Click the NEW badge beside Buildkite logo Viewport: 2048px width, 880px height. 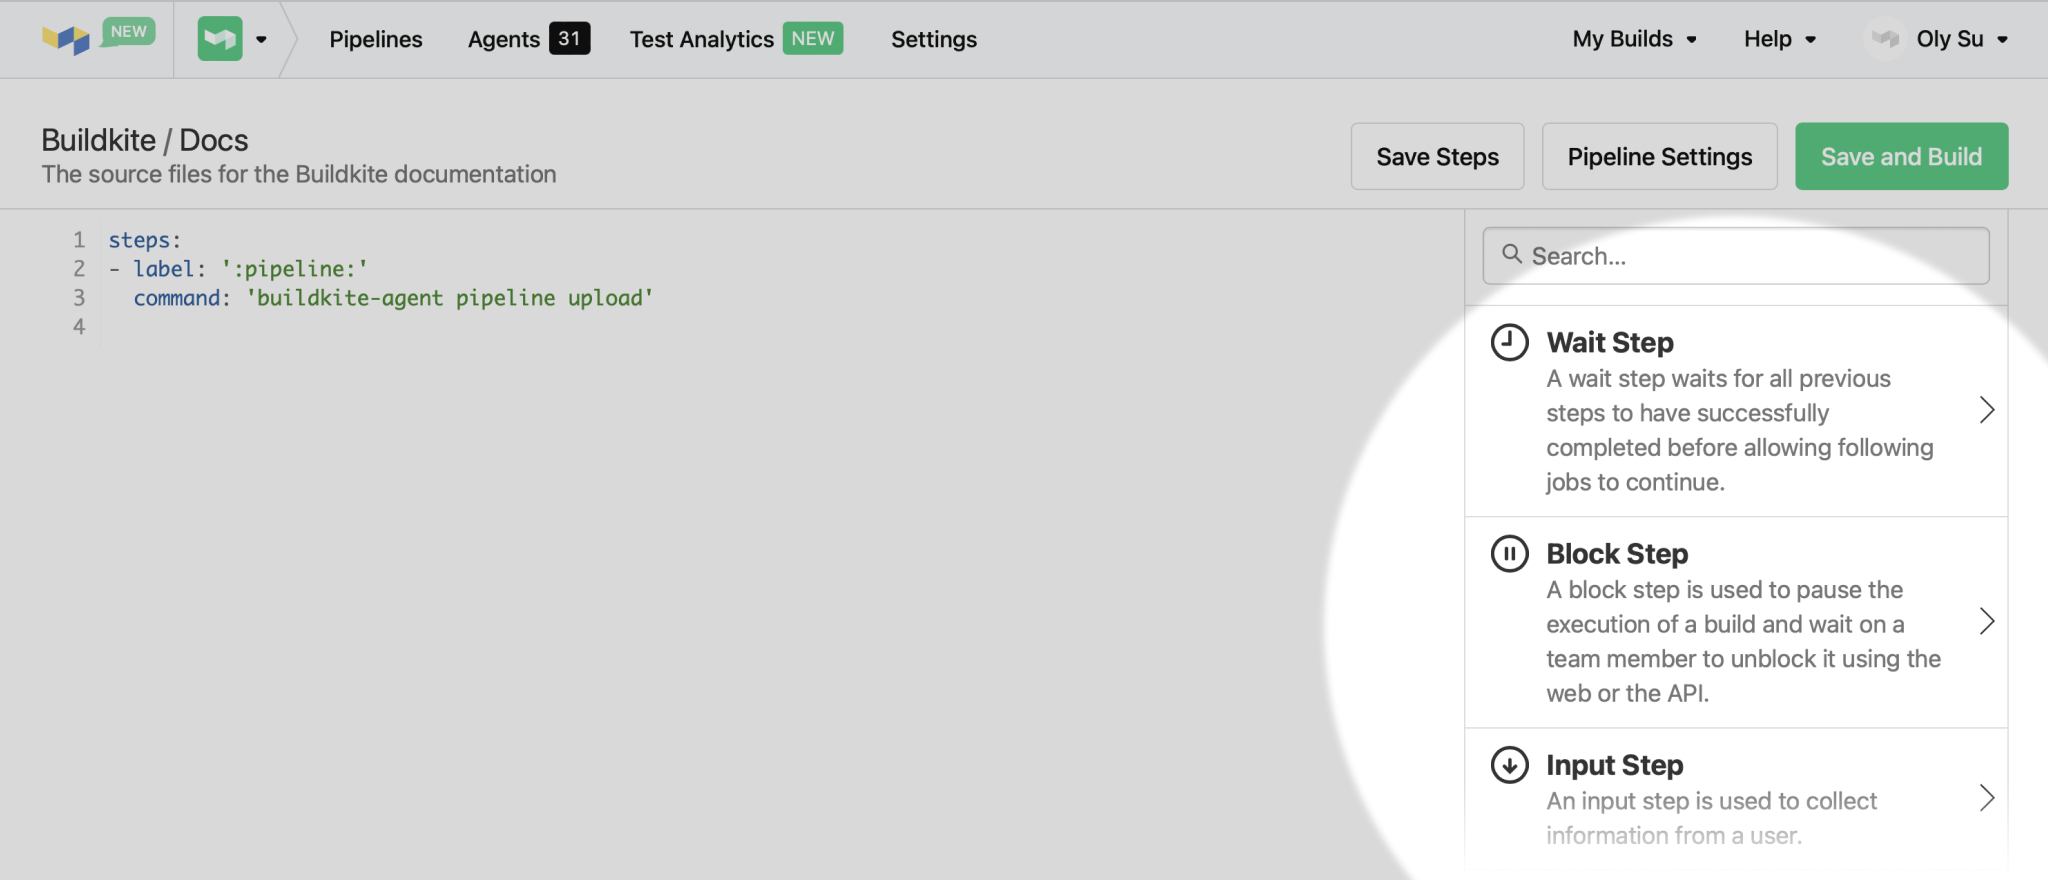[x=128, y=31]
